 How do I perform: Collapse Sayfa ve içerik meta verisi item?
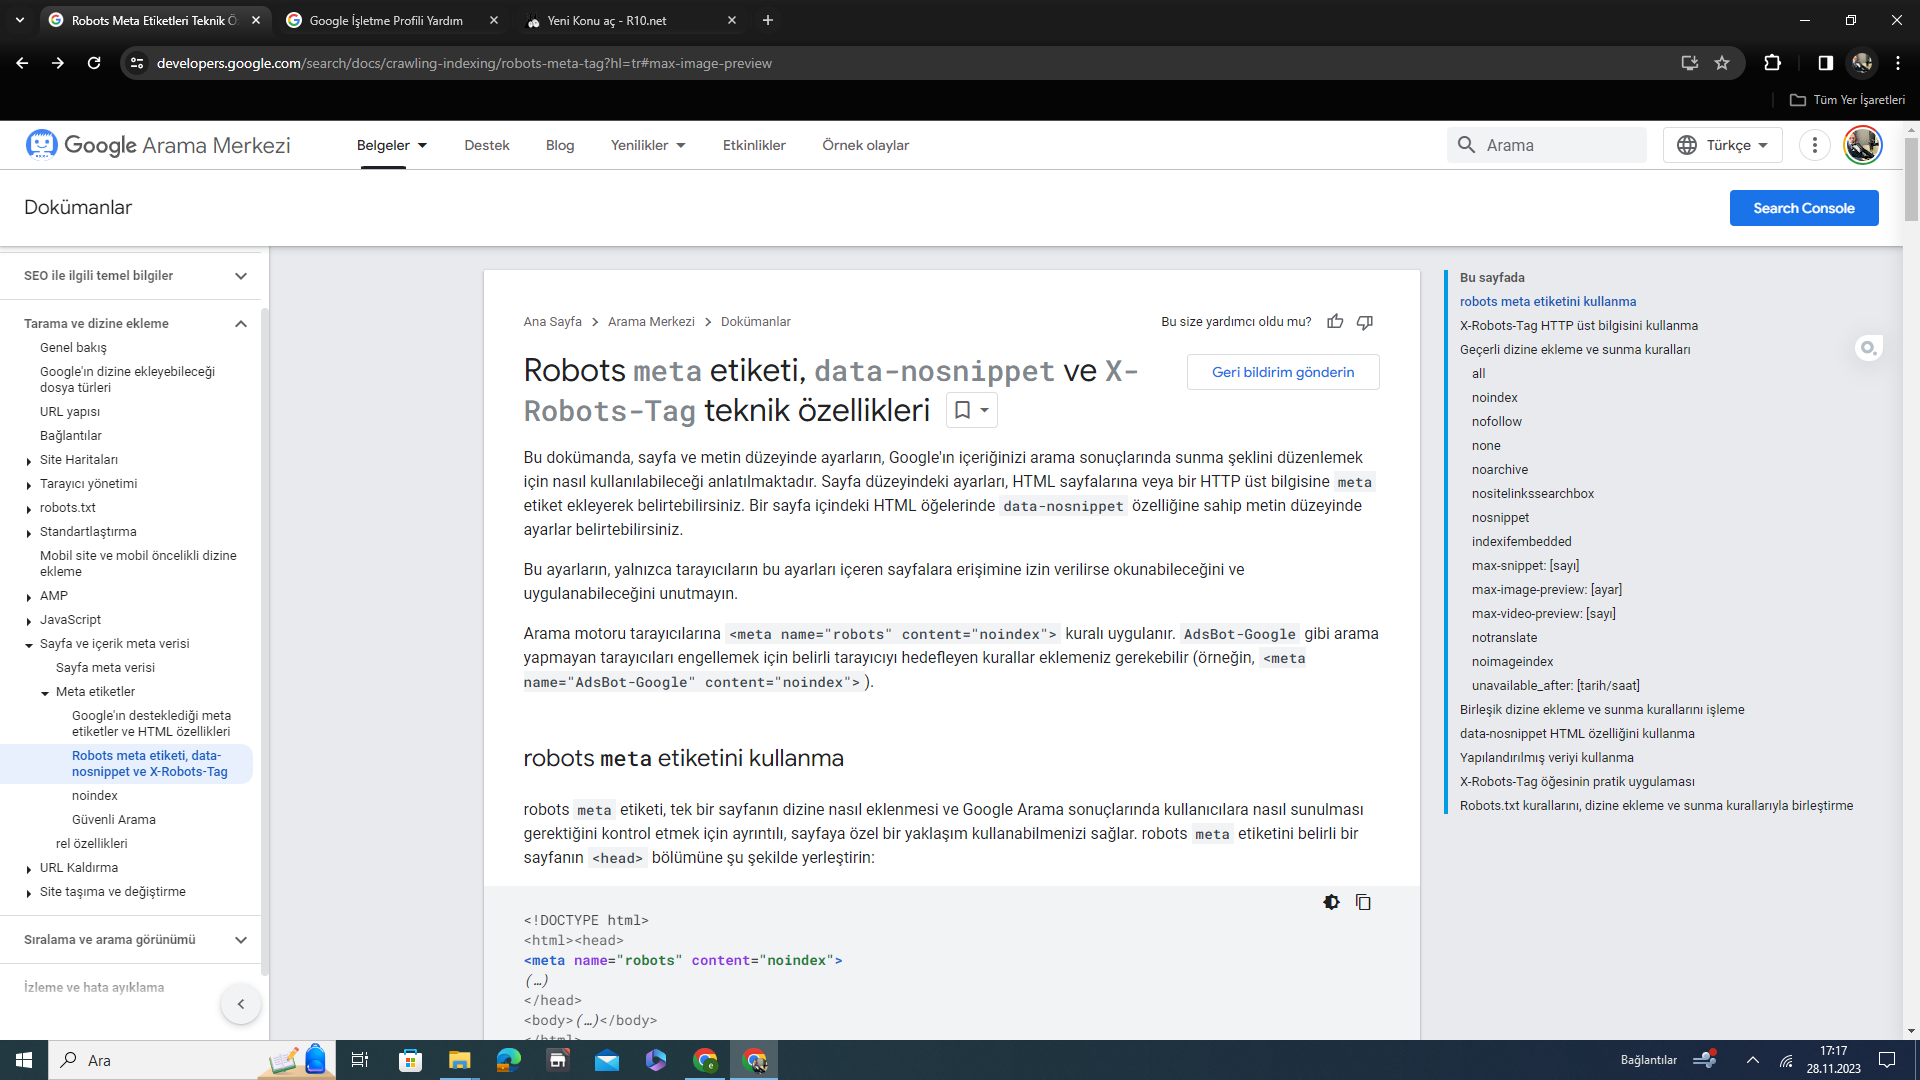coord(29,645)
